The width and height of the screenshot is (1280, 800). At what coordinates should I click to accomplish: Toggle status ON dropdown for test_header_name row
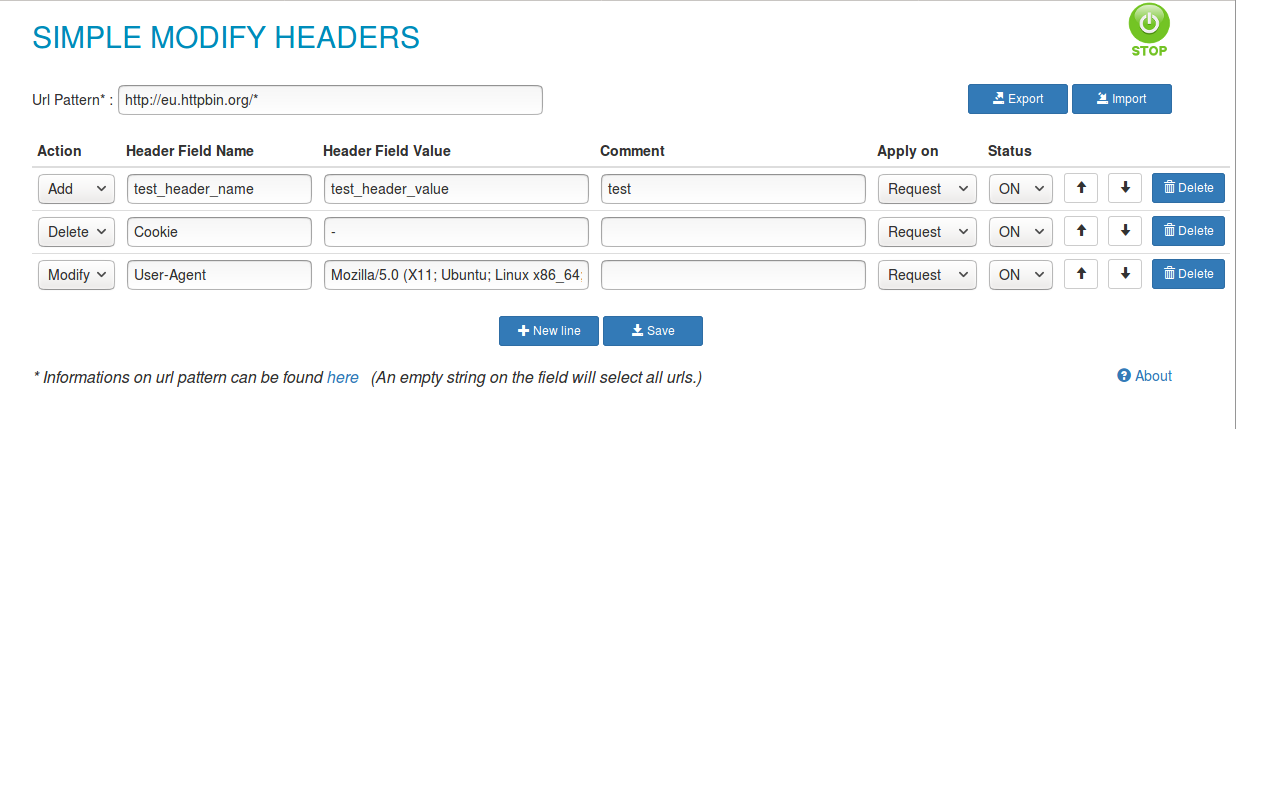tap(1021, 189)
